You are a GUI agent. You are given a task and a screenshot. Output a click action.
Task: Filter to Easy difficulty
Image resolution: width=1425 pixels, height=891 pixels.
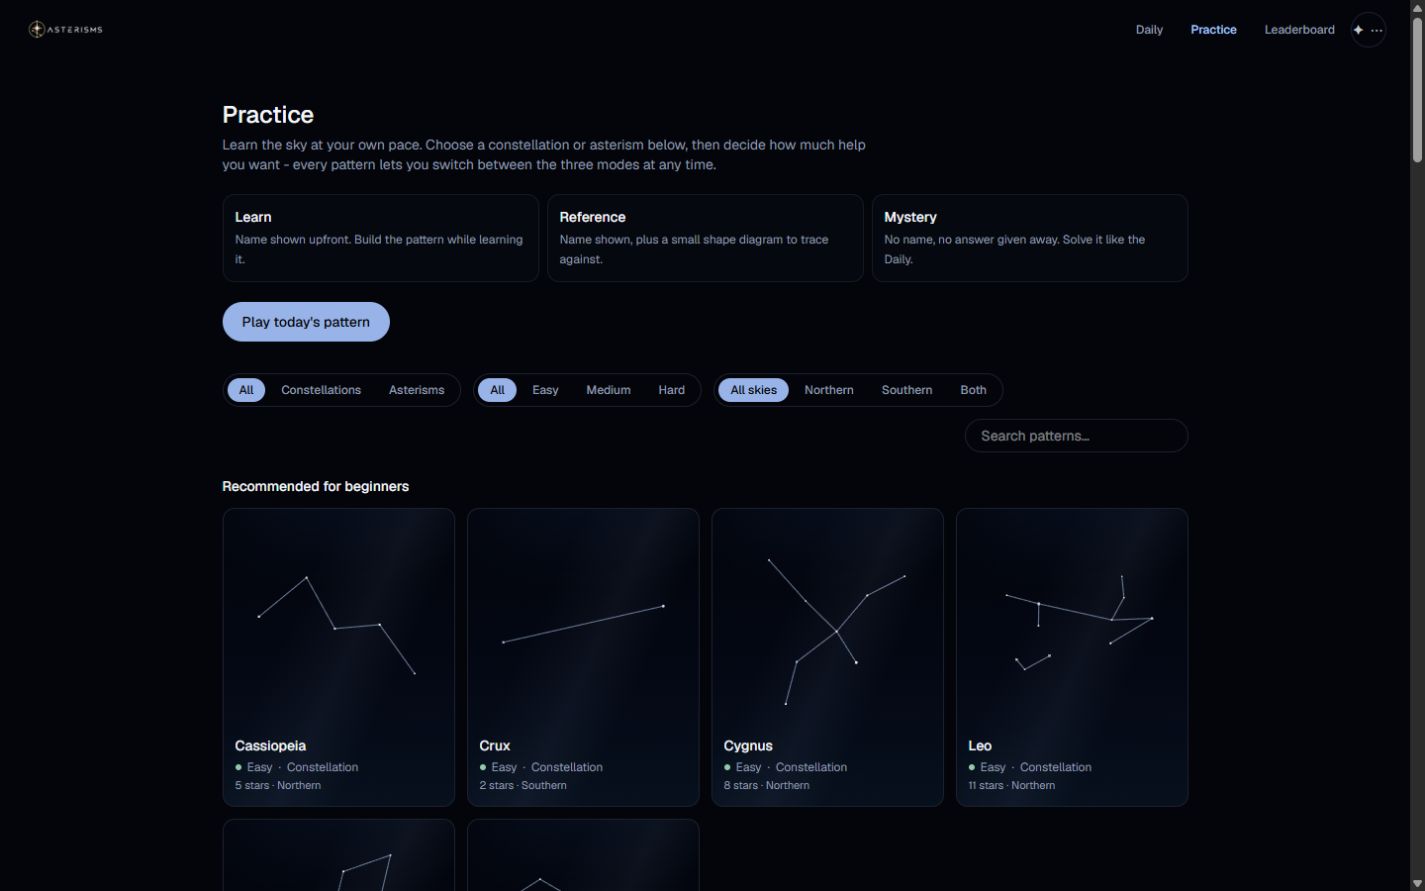coord(545,390)
